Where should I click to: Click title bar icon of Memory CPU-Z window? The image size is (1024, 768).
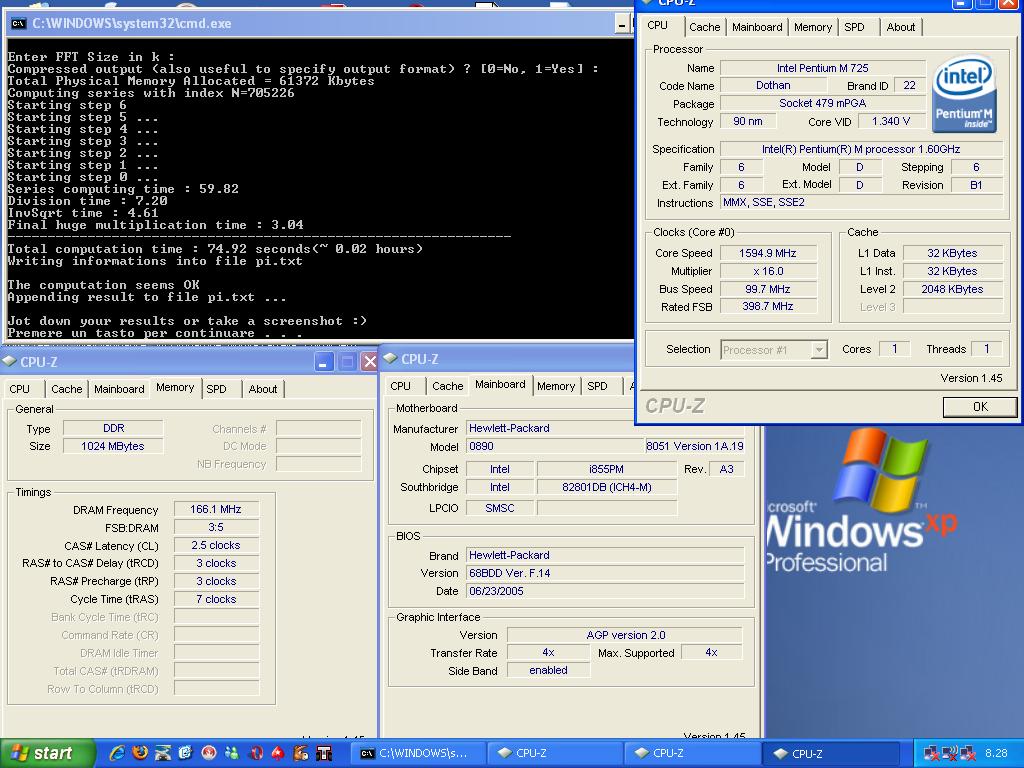[9, 361]
